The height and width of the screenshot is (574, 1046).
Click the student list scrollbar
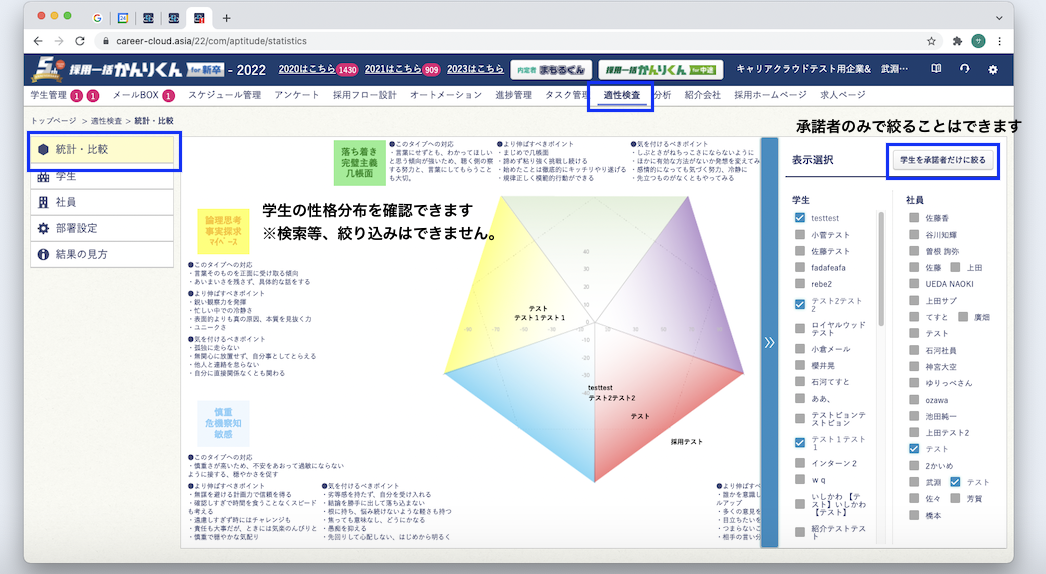tap(881, 270)
